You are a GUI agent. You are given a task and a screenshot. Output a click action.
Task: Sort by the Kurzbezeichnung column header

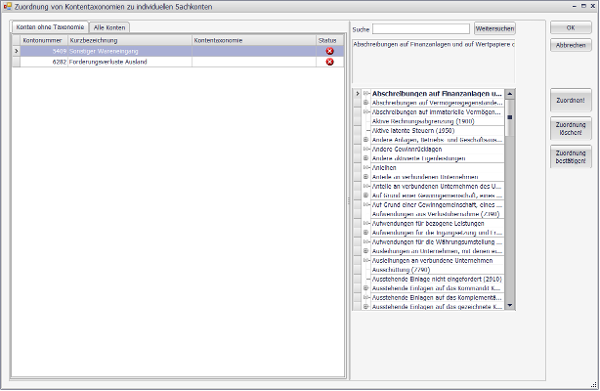point(130,40)
